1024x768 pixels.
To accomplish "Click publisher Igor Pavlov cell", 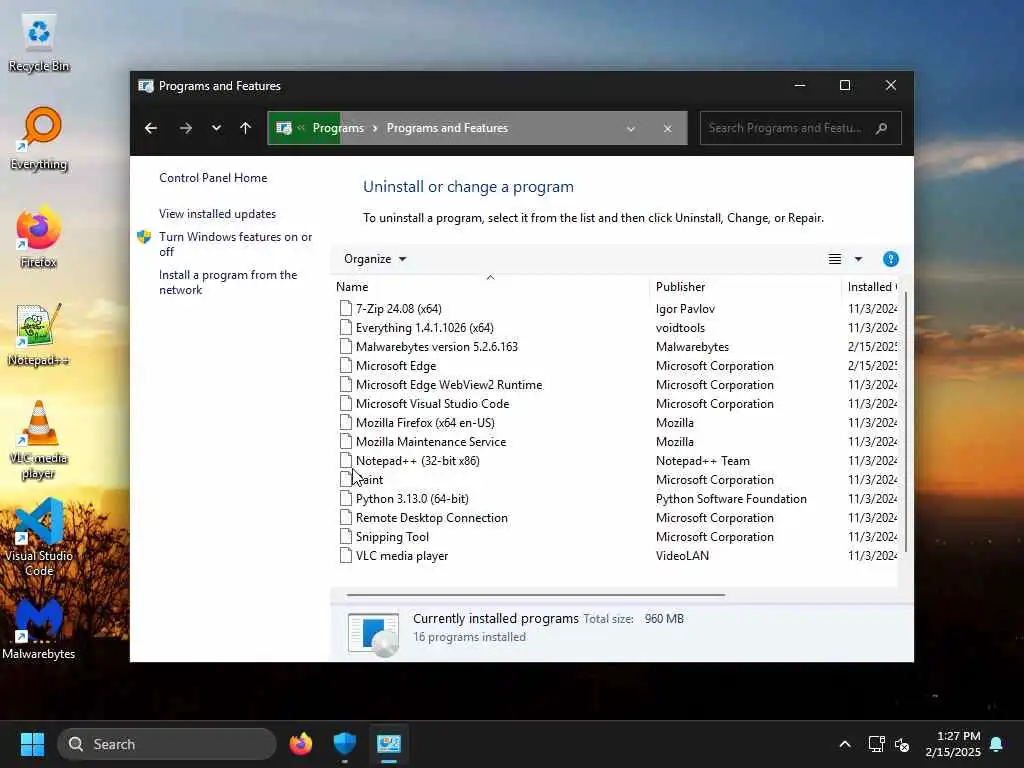I will click(x=685, y=309).
